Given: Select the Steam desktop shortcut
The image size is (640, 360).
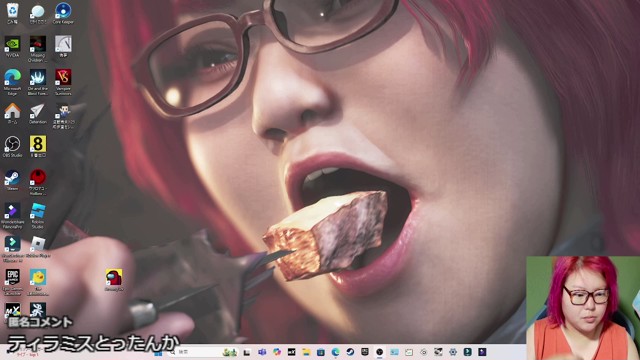Looking at the screenshot, I should pyautogui.click(x=12, y=180).
